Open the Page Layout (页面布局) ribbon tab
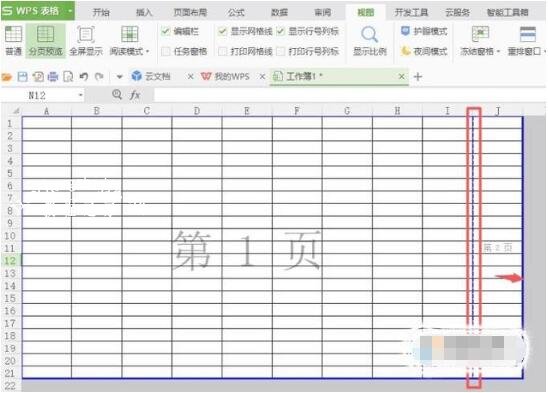This screenshot has width=548, height=393. tap(190, 13)
